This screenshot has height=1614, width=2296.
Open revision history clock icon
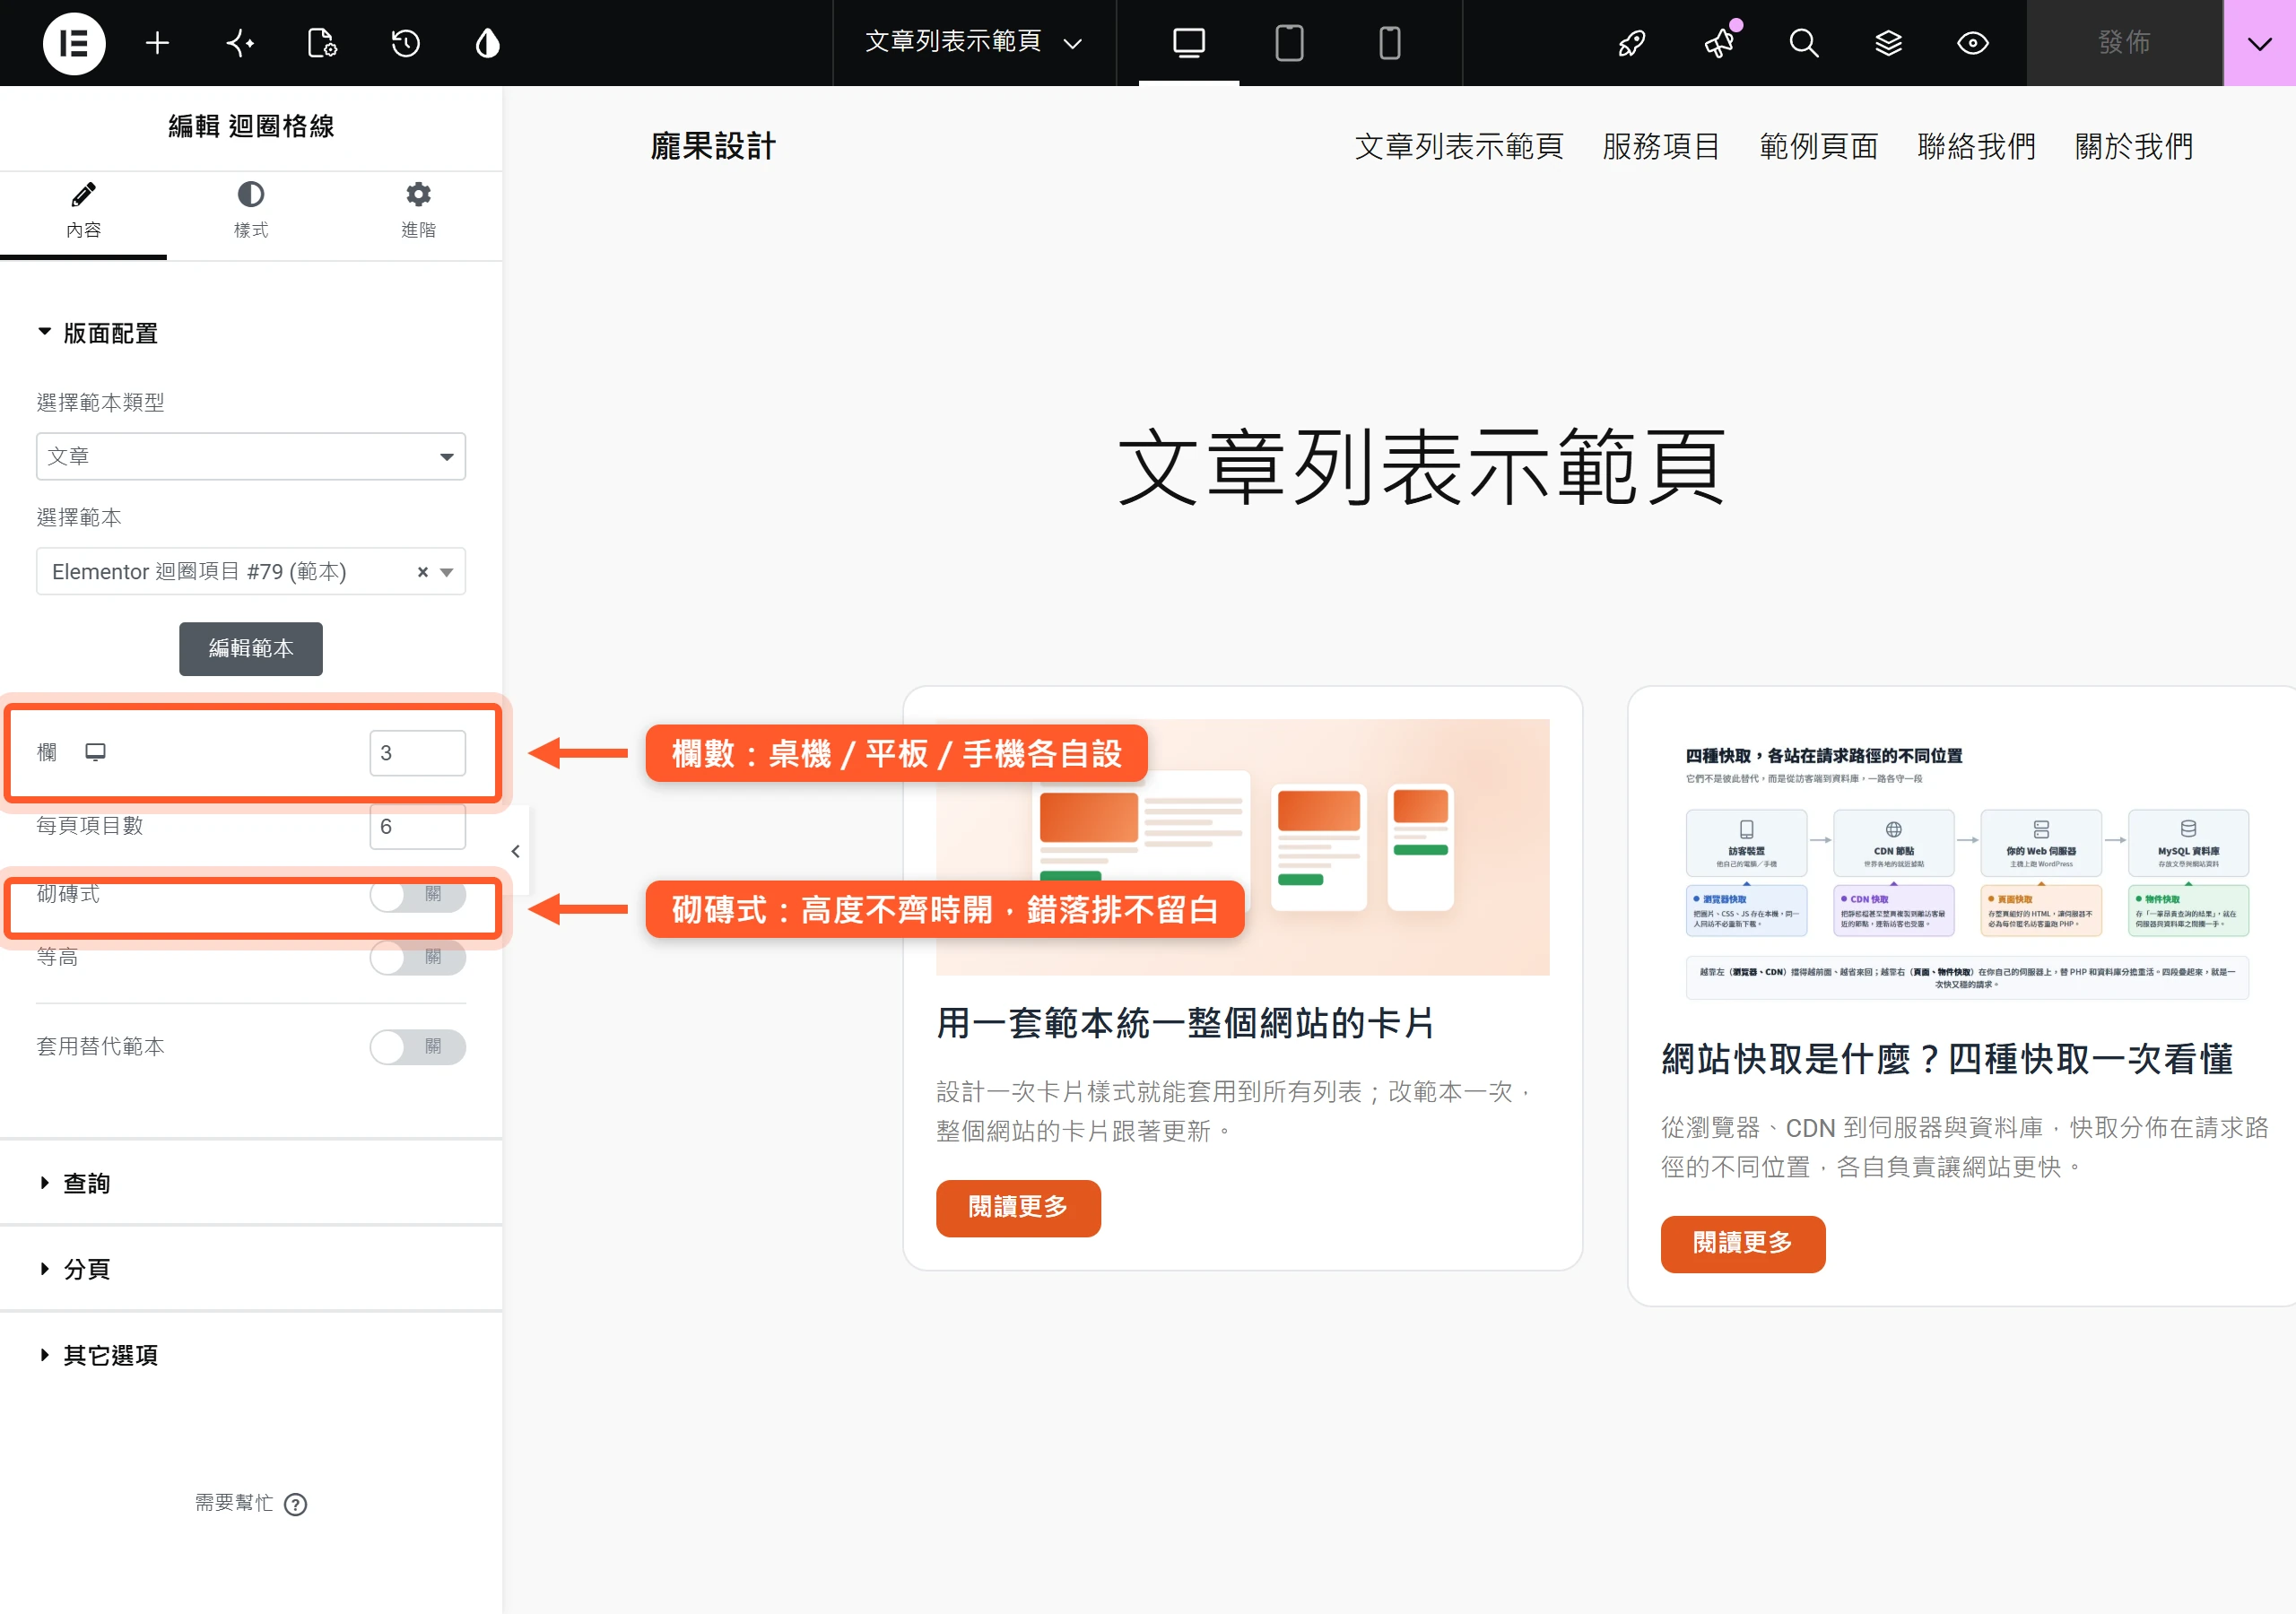[x=405, y=43]
